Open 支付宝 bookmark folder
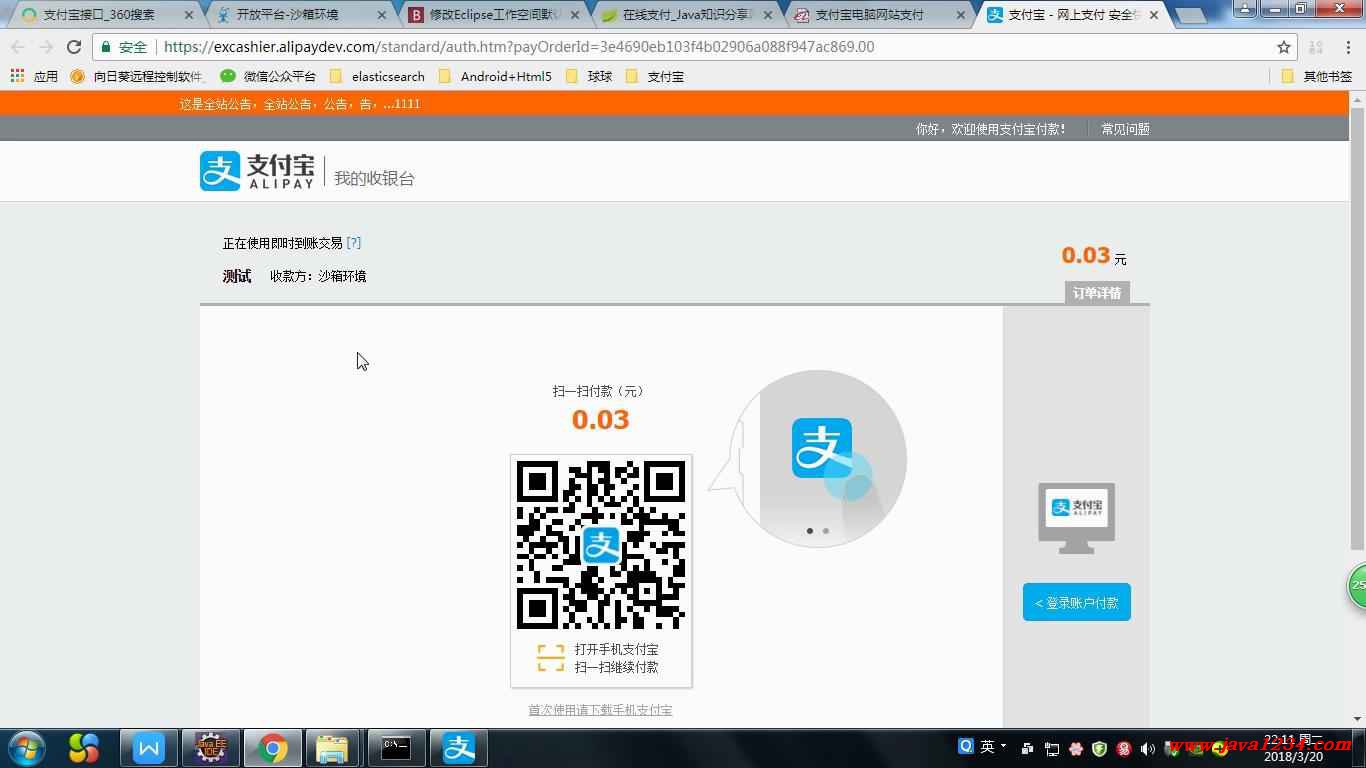 tap(655, 76)
